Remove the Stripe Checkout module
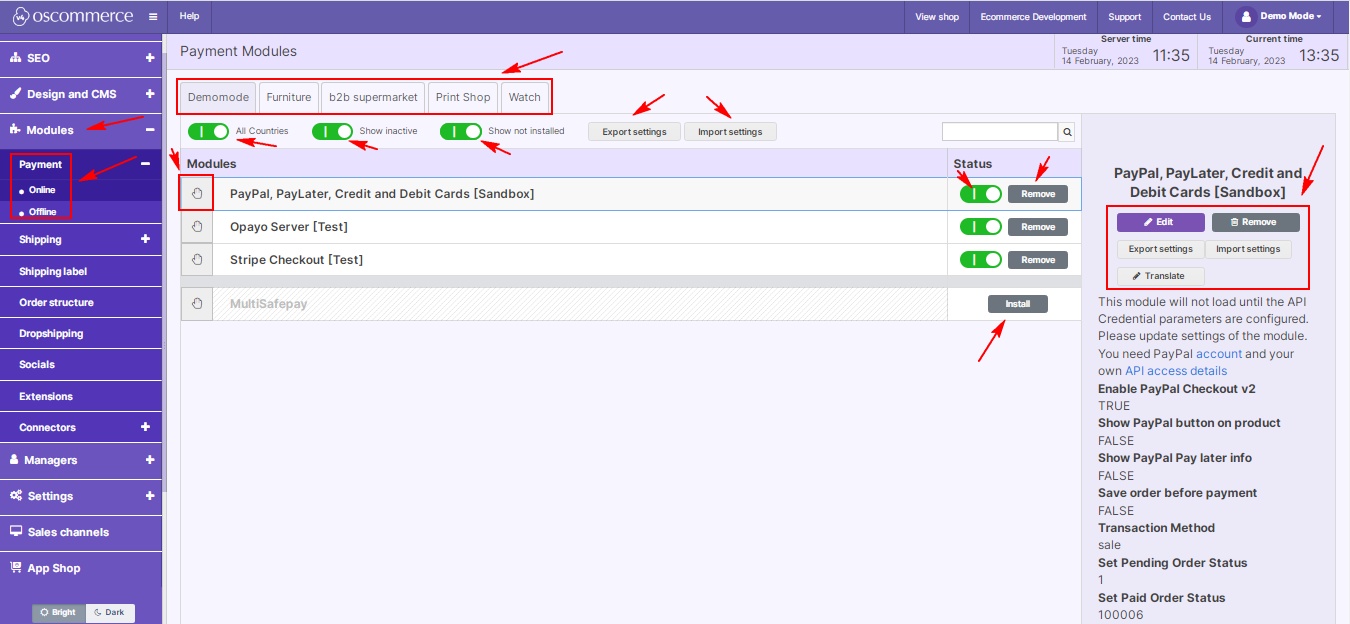The image size is (1350, 624). pyautogui.click(x=1038, y=260)
